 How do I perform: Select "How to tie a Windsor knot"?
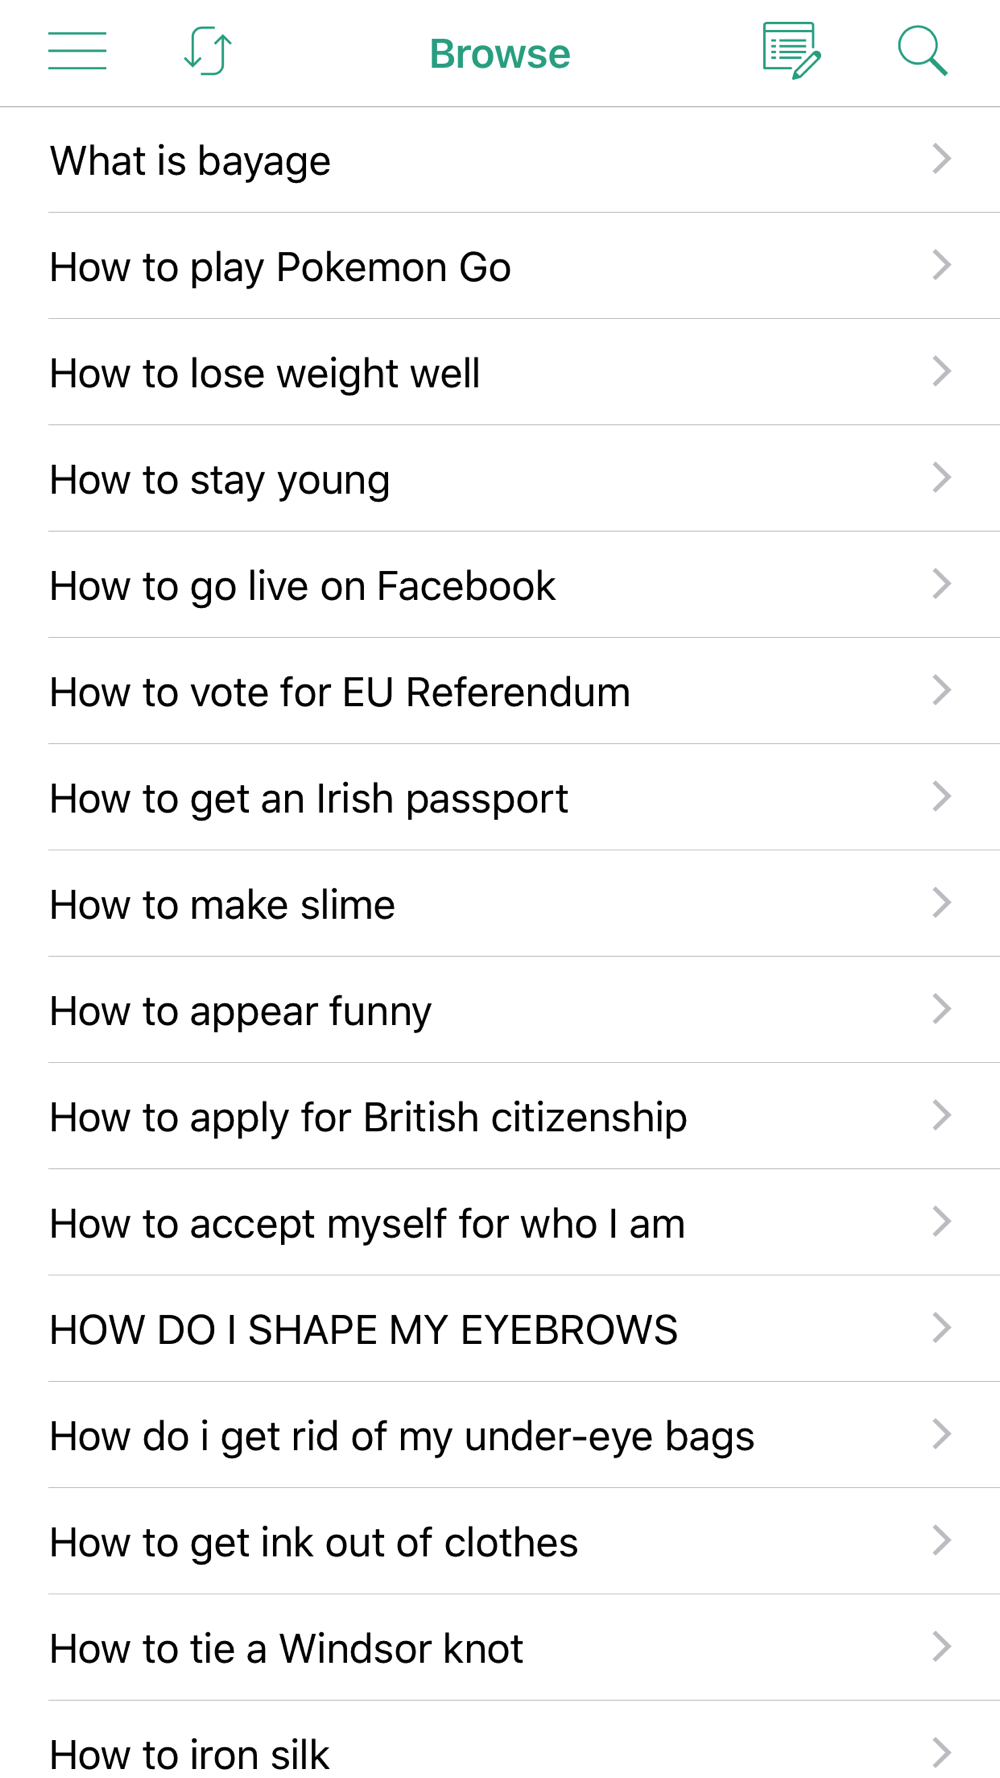point(500,1647)
